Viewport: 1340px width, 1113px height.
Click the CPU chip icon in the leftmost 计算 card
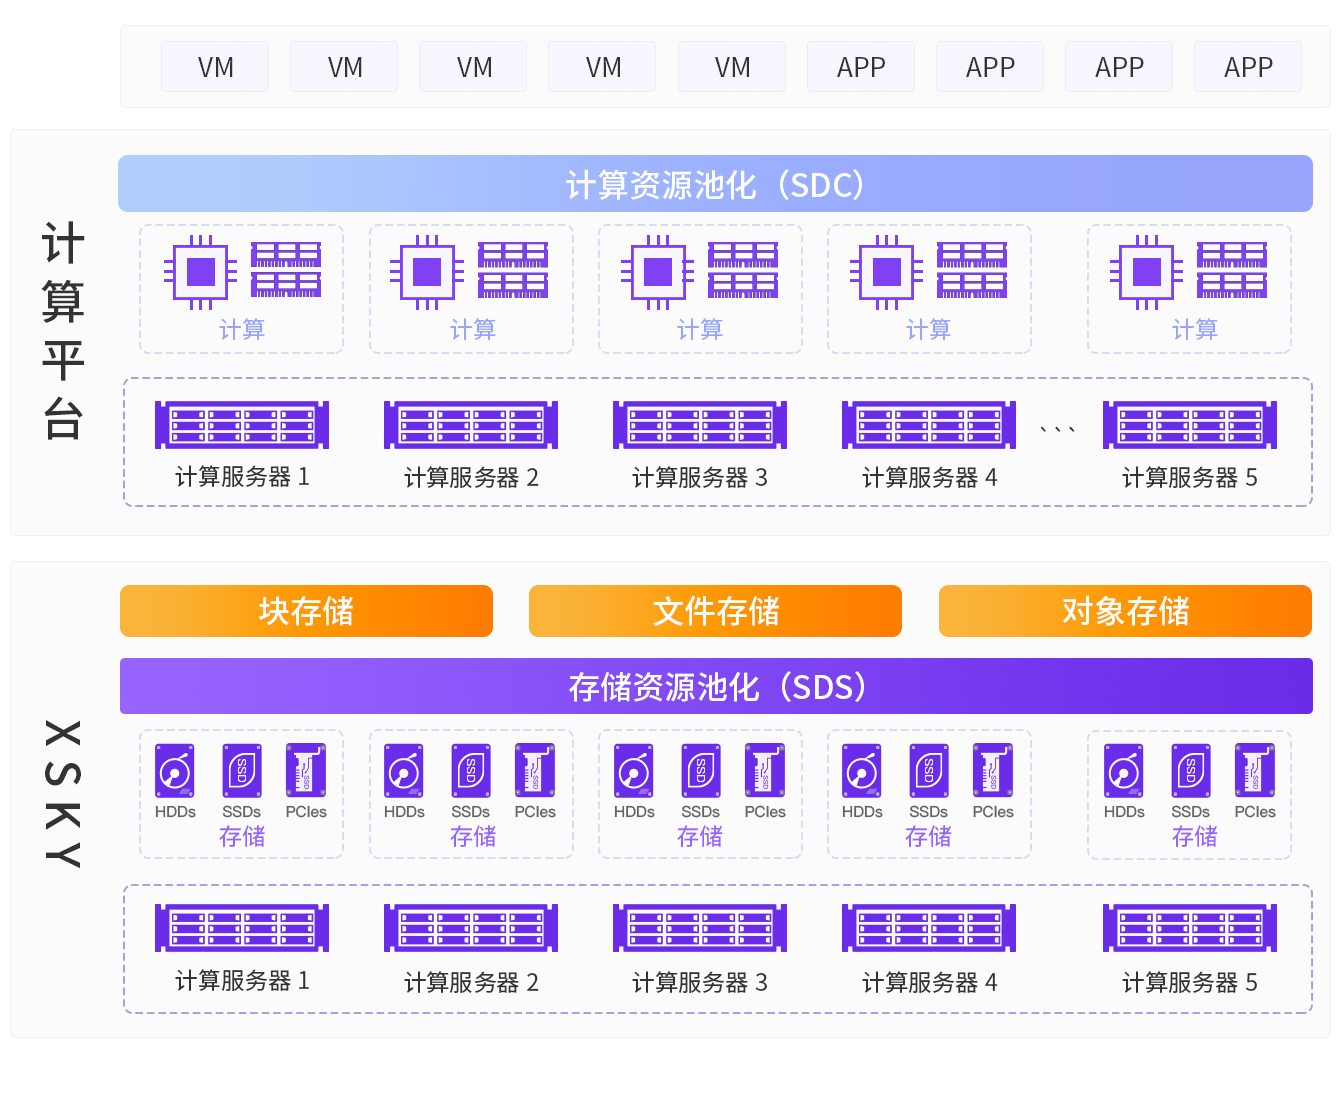point(201,272)
